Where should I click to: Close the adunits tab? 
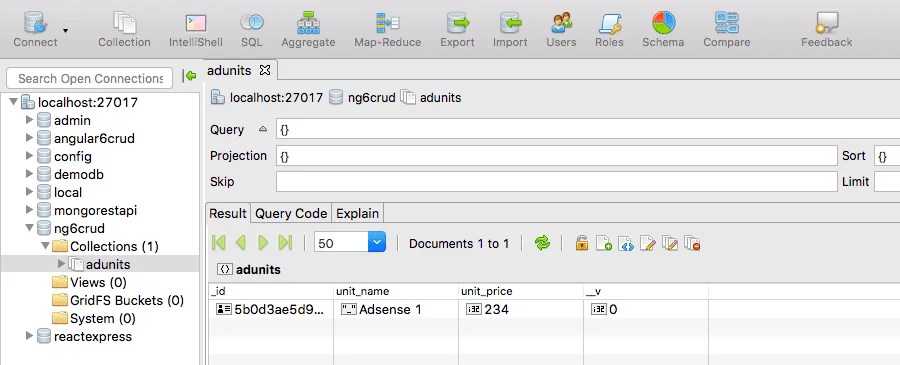click(265, 70)
